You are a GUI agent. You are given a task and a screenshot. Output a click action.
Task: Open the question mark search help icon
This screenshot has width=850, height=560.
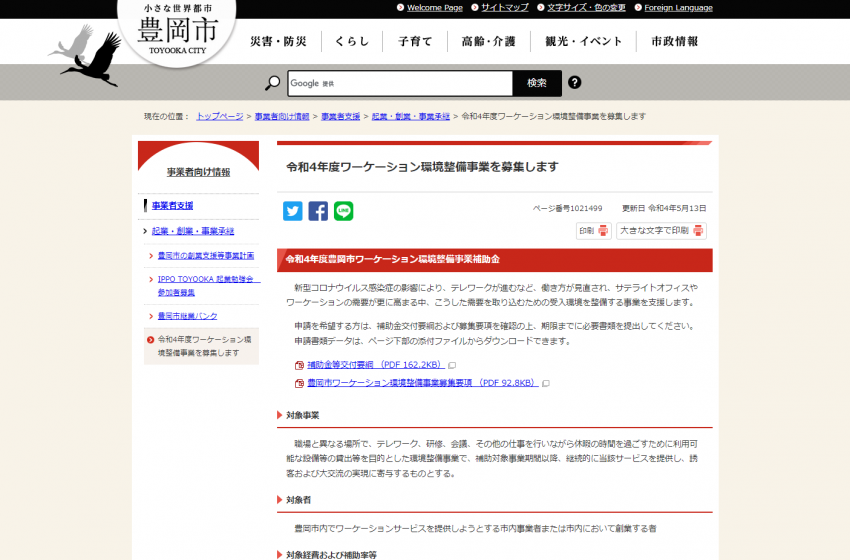[x=575, y=83]
